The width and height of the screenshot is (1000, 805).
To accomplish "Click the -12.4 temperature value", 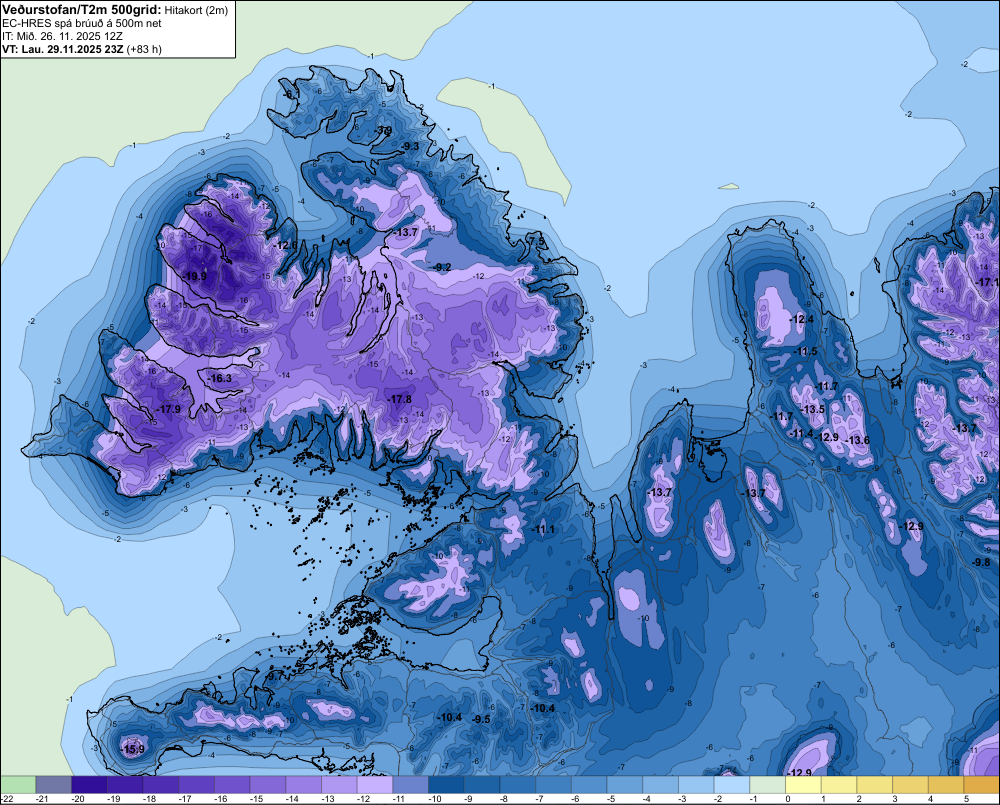I will (802, 319).
